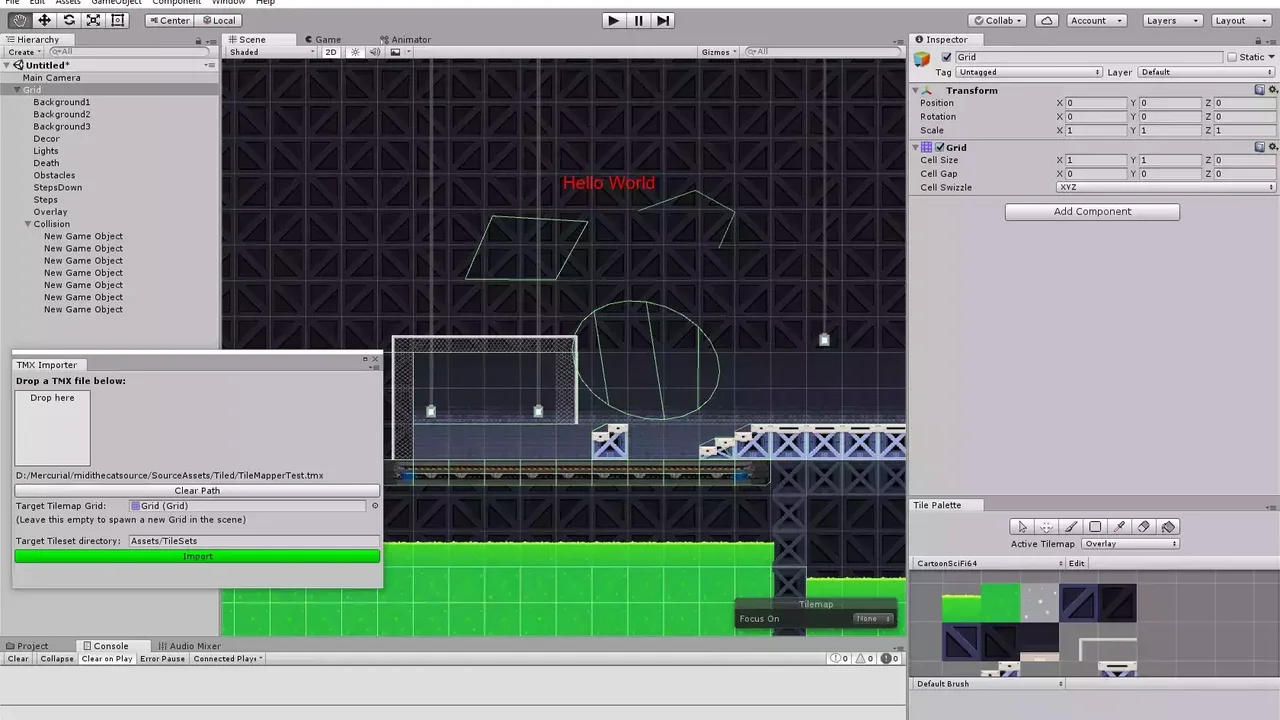This screenshot has height=720, width=1280.
Task: Click the Hierarchy panel lock icon
Action: [198, 40]
